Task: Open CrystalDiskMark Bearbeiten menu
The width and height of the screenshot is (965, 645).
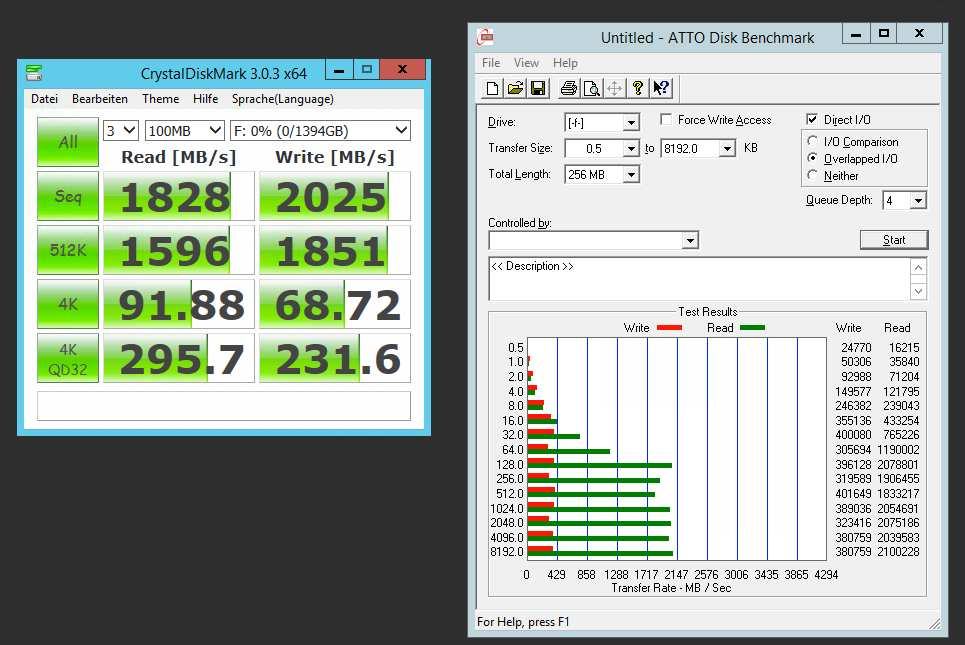Action: click(100, 98)
